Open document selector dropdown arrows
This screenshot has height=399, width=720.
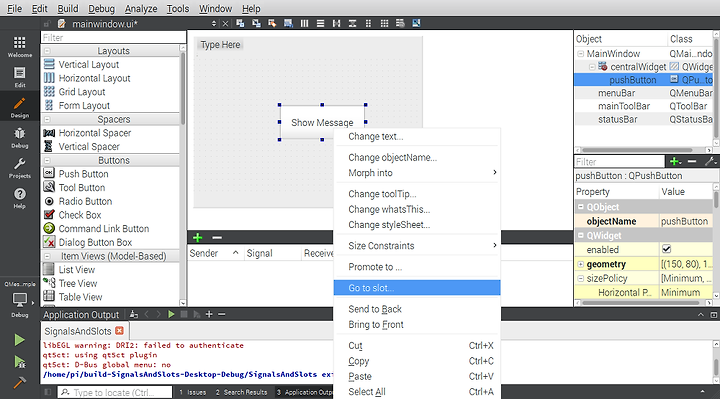point(214,24)
